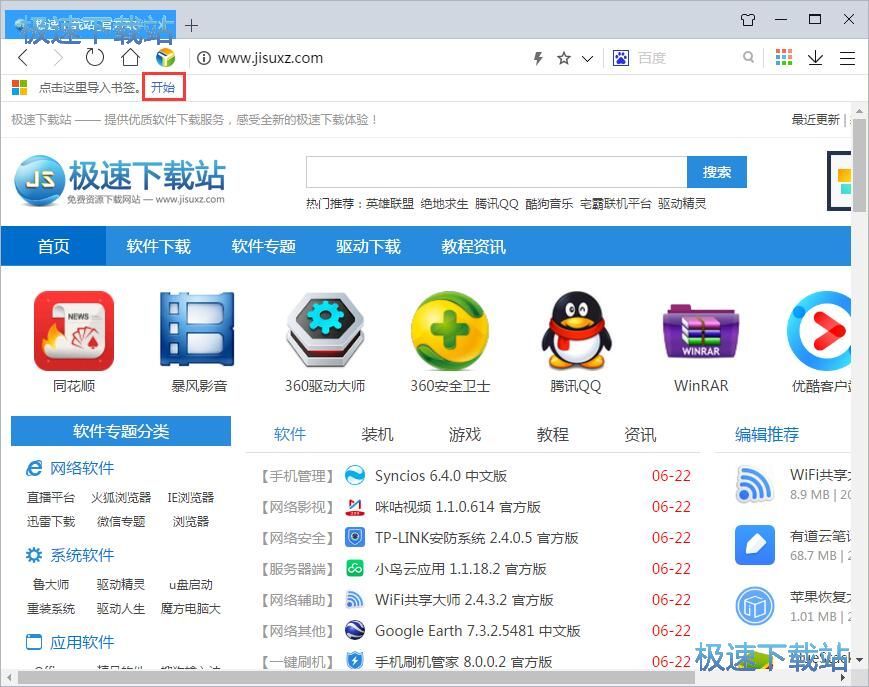The image size is (869, 687).
Task: Expand the bookmark star dropdown arrow
Action: [x=587, y=58]
